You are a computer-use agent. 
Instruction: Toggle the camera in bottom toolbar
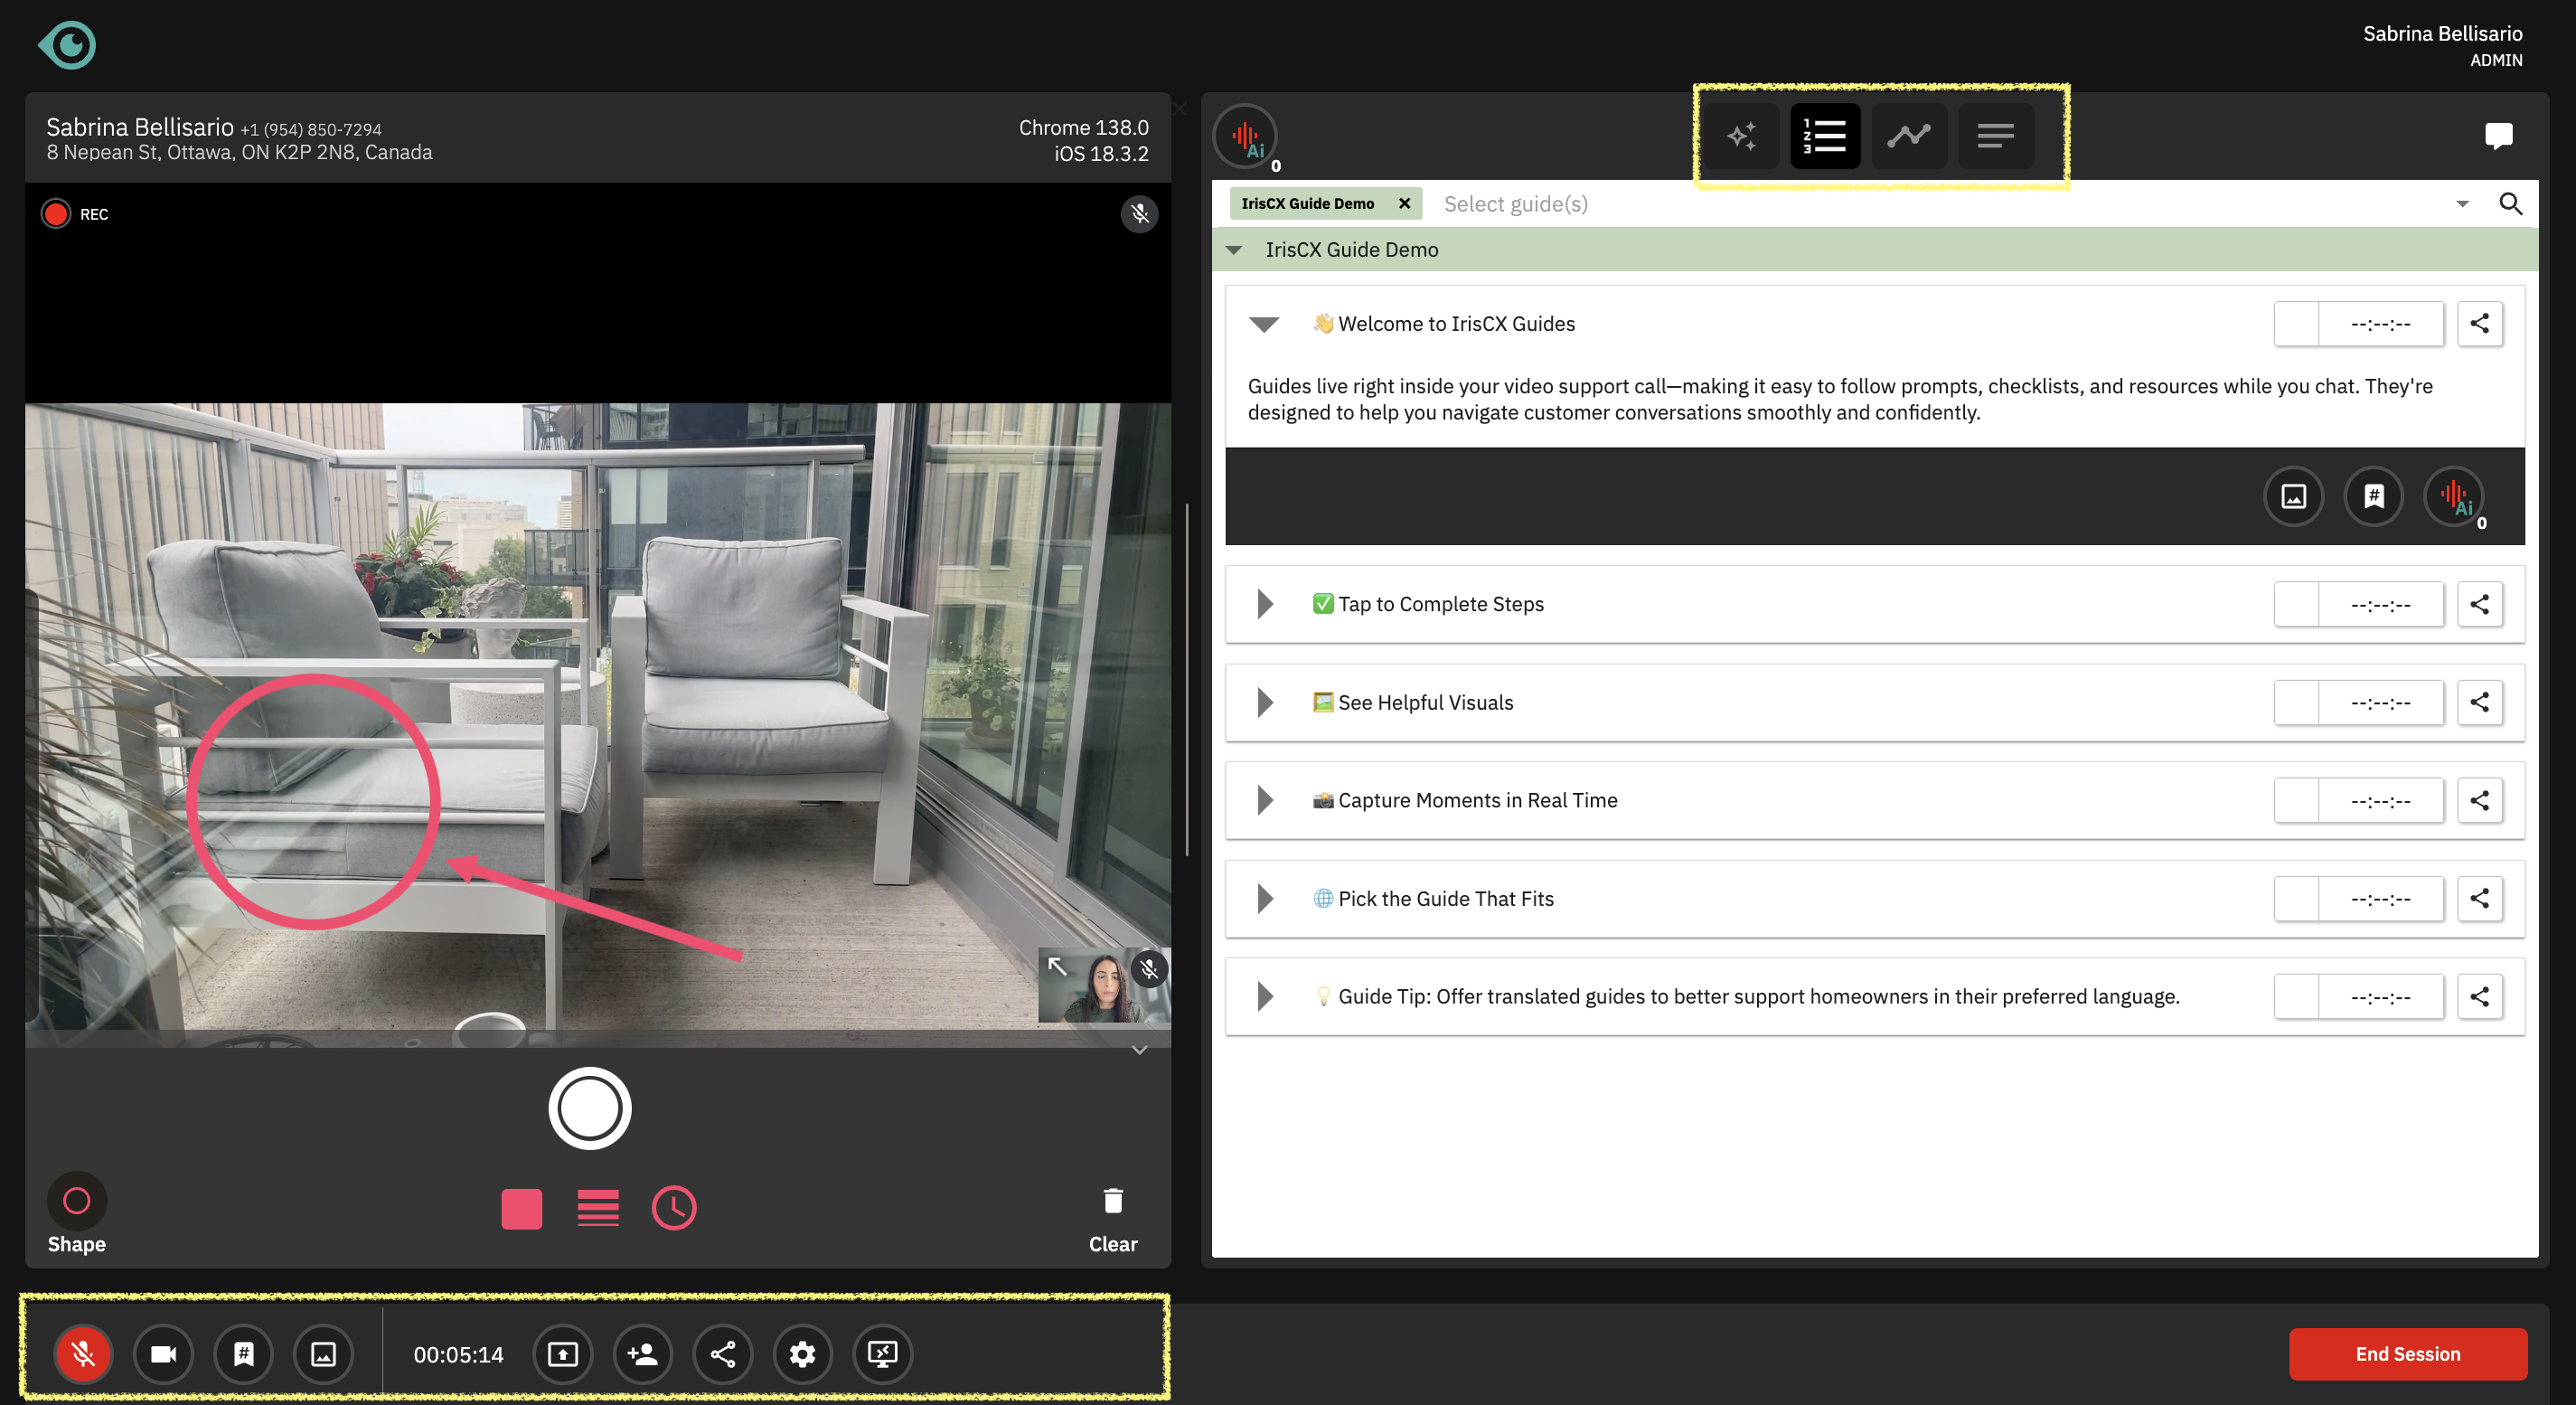163,1354
